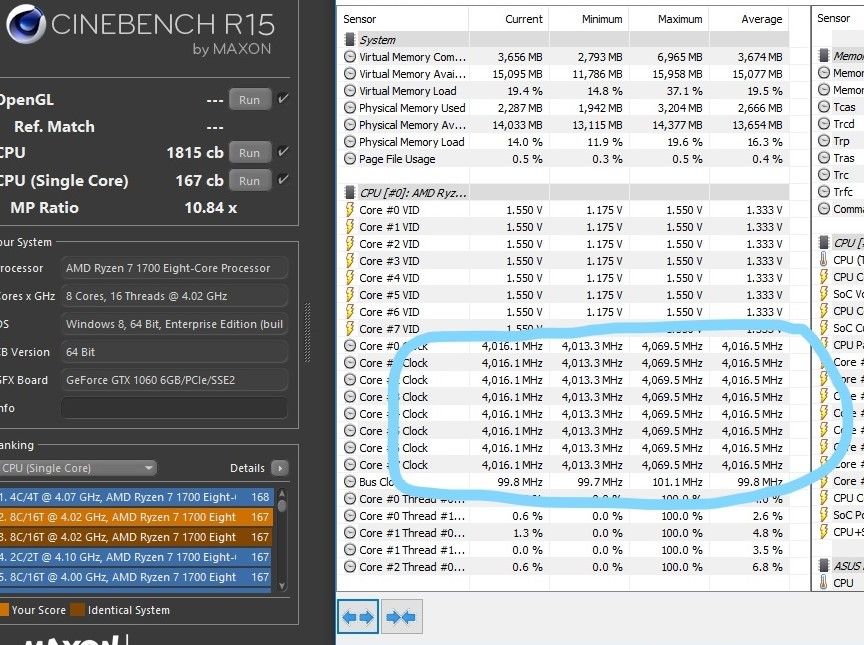864x645 pixels.
Task: Click the Core #1 VID lightning icon
Action: 349,227
